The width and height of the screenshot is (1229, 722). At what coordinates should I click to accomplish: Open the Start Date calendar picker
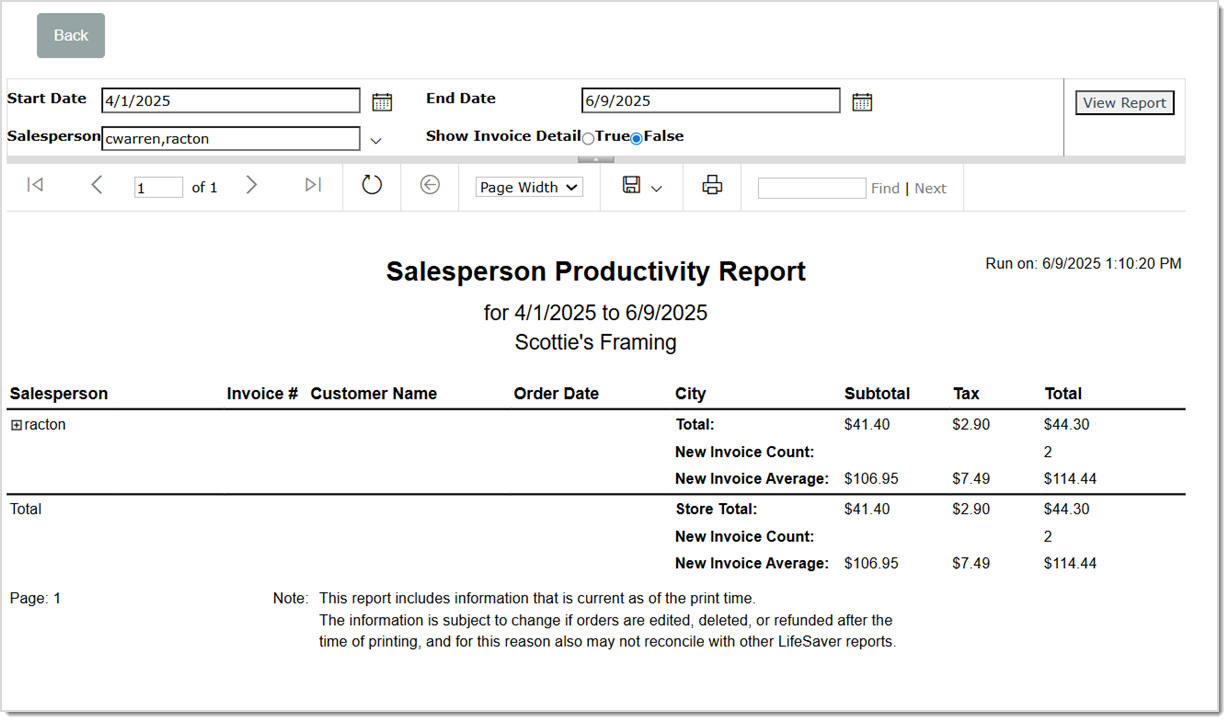381,100
